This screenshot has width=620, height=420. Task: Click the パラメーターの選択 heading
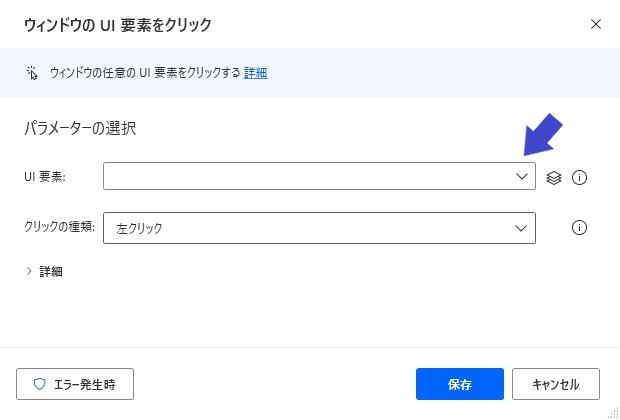(80, 129)
